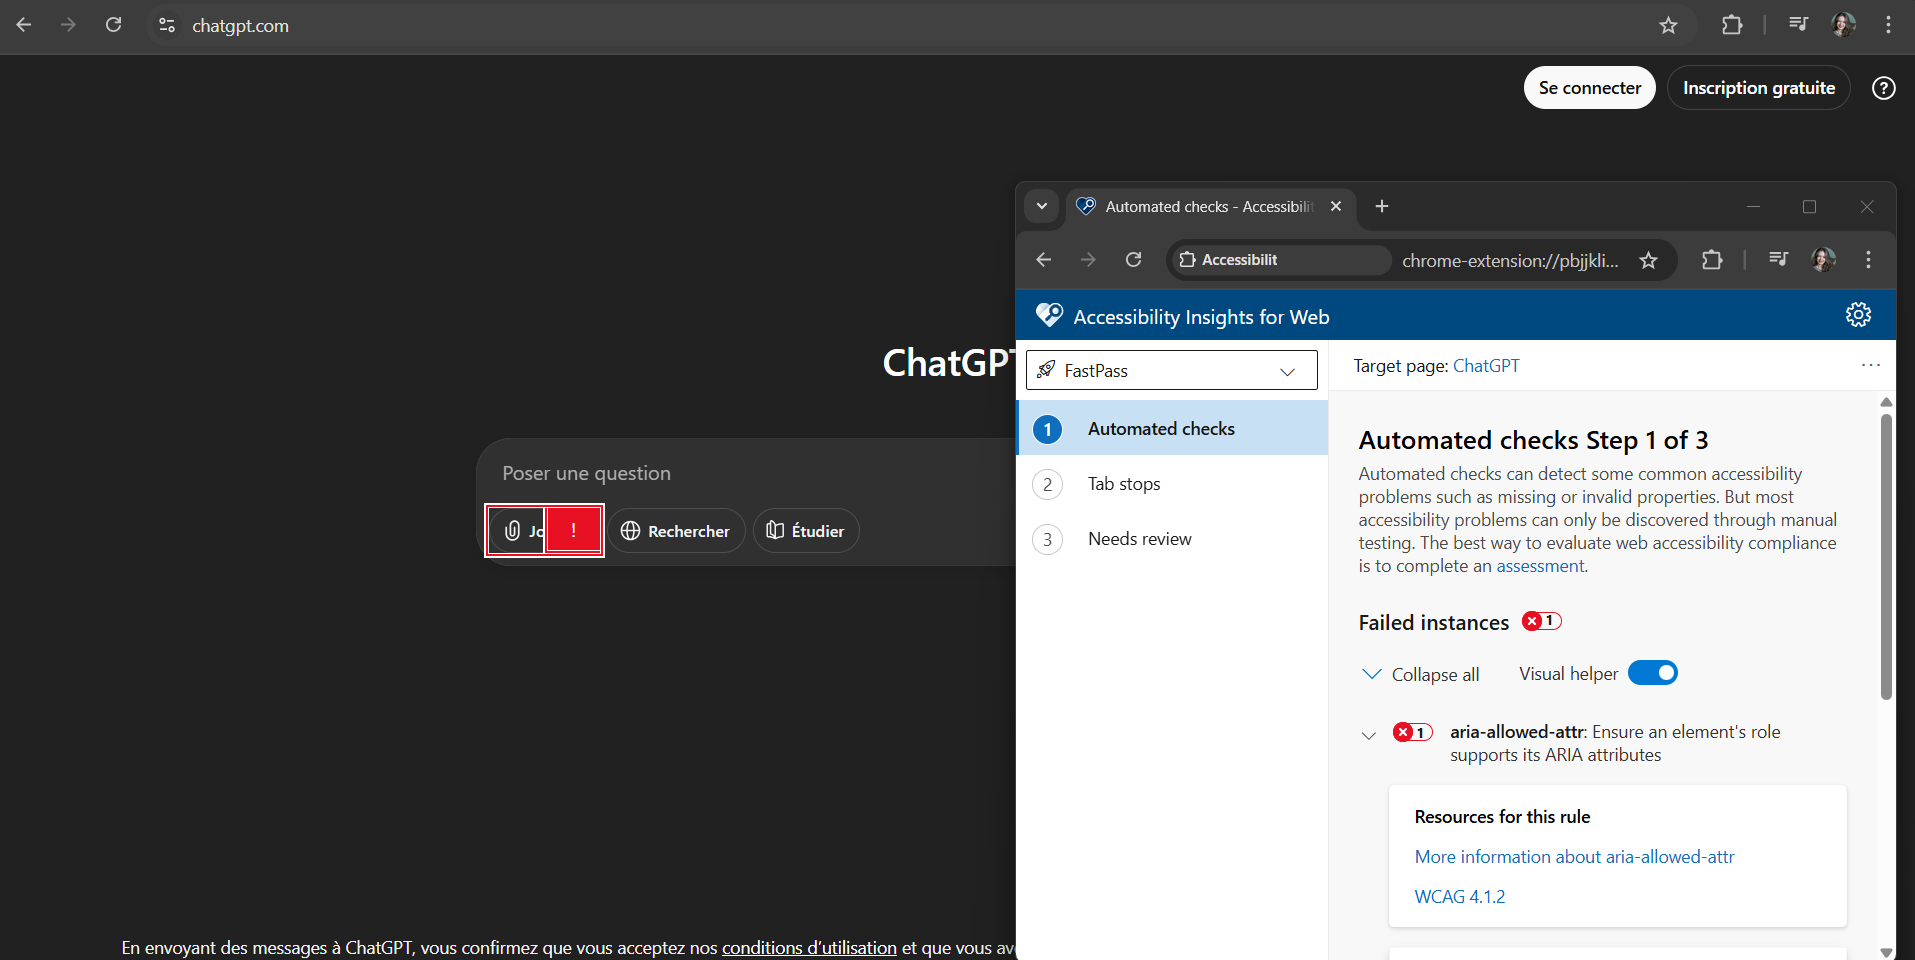Select Automated checks step
The height and width of the screenshot is (960, 1915).
point(1172,428)
